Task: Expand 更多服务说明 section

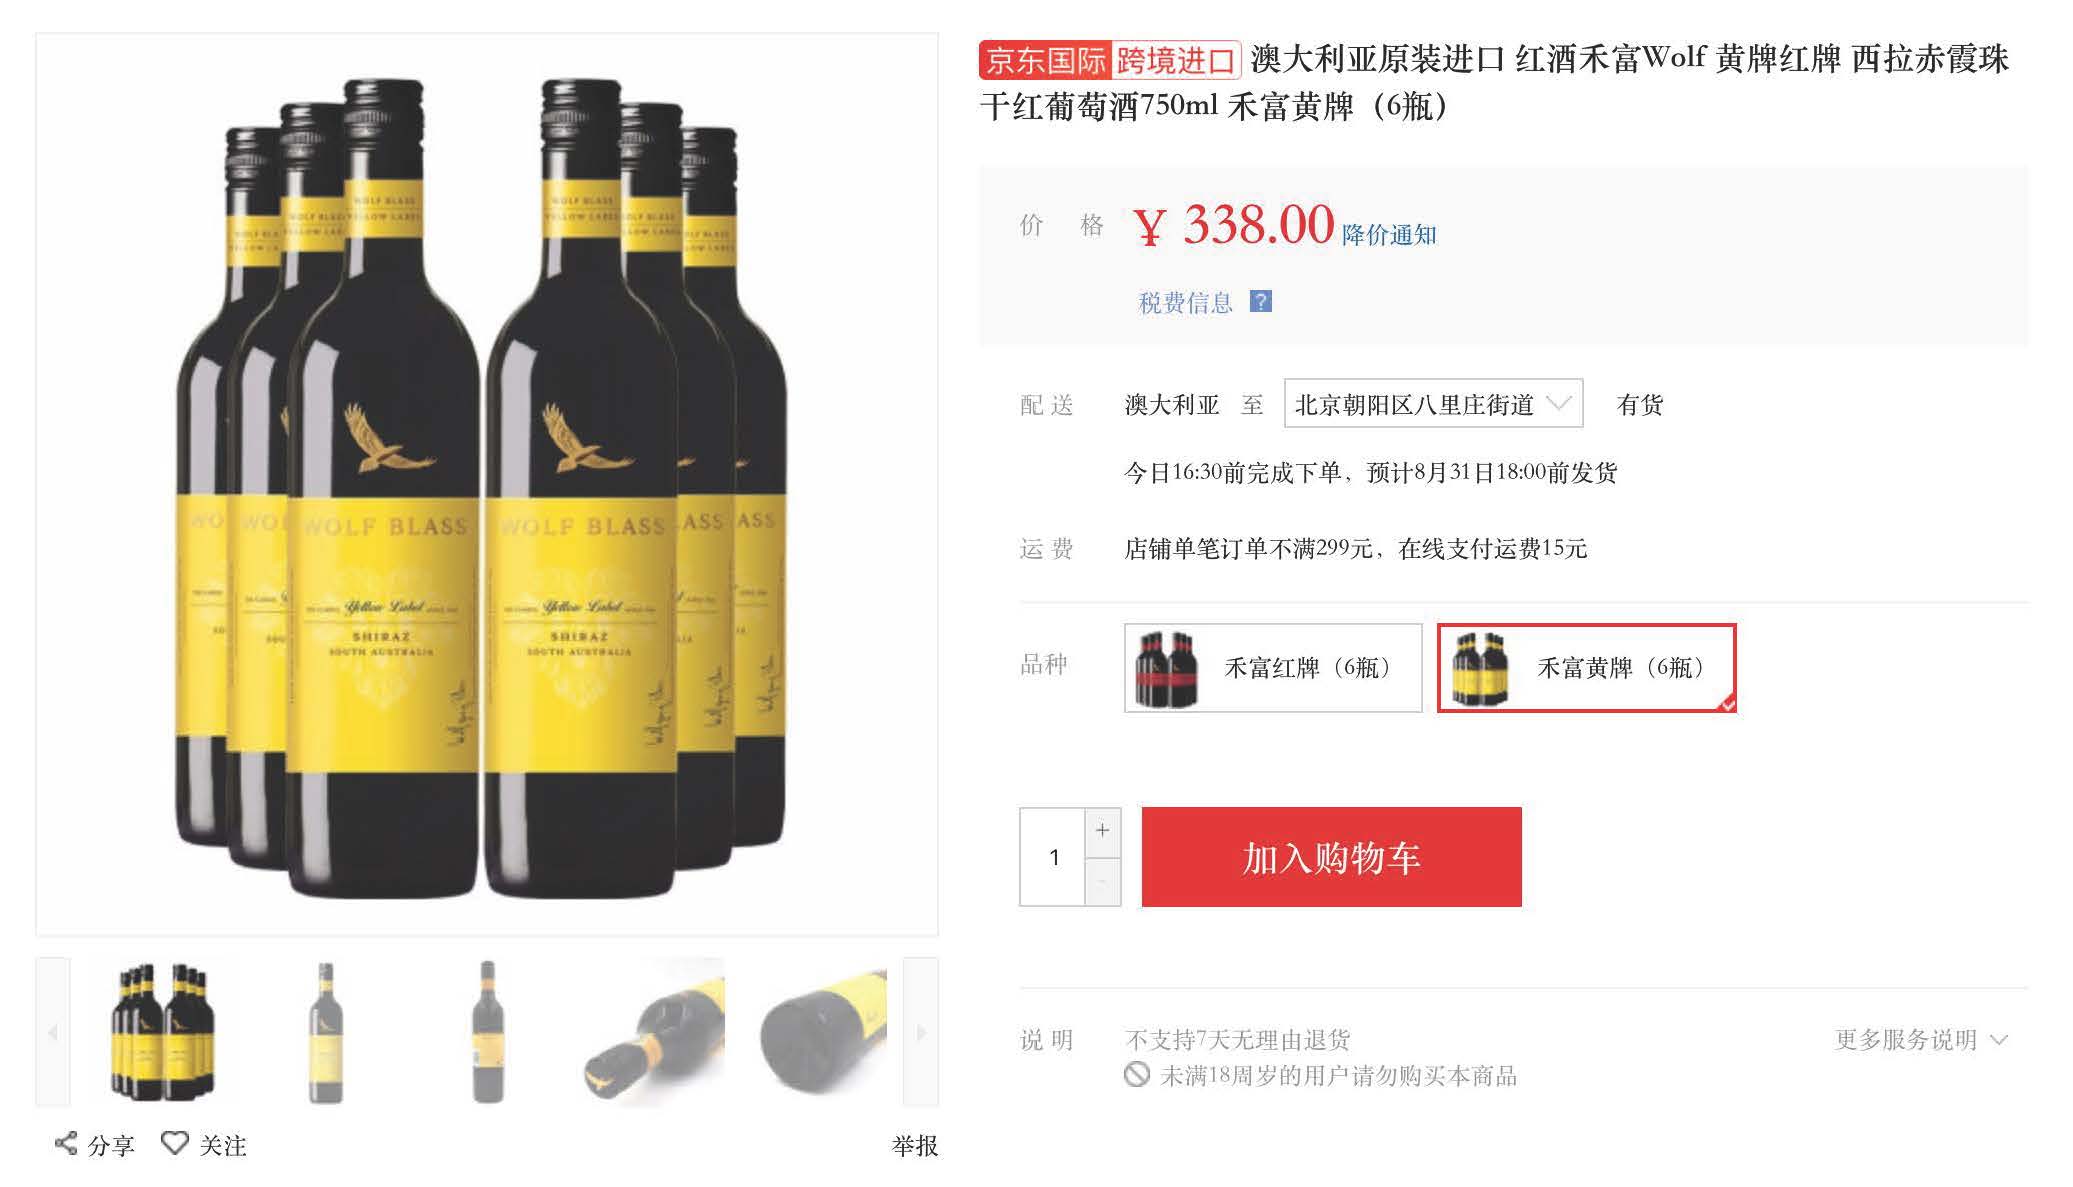Action: tap(1921, 1040)
